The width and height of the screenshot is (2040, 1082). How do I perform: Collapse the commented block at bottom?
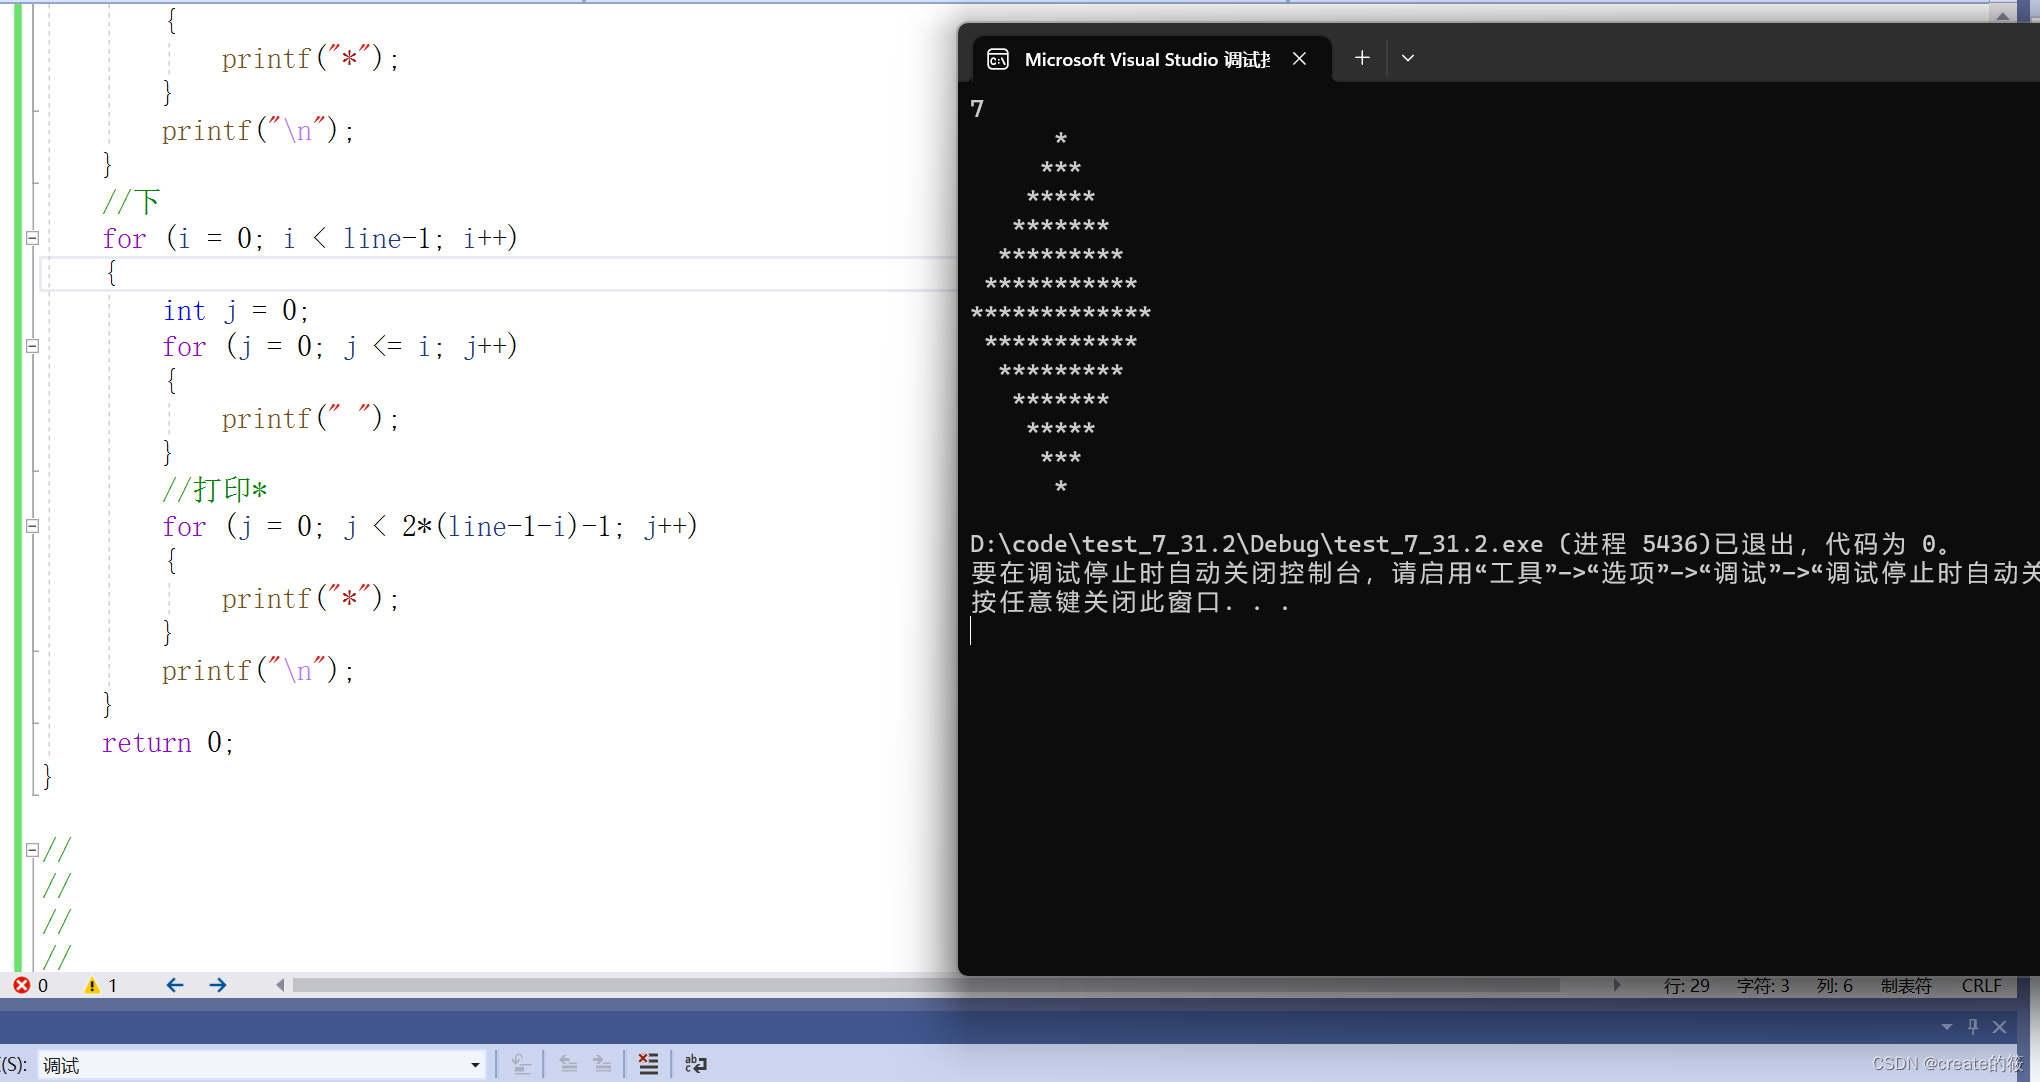point(32,849)
